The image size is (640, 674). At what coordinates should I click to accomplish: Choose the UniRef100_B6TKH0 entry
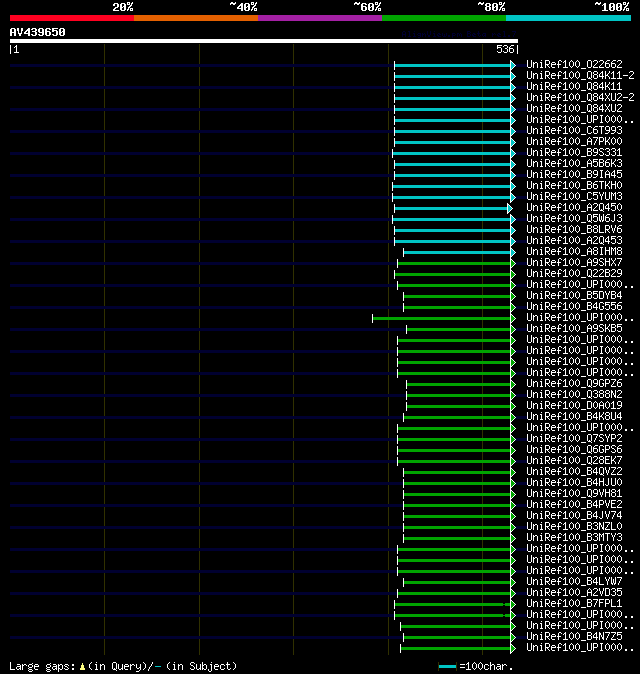pos(574,185)
